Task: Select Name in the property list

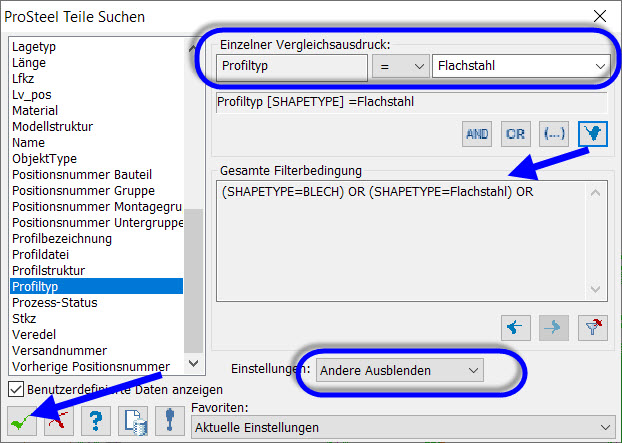Action: tap(96, 143)
